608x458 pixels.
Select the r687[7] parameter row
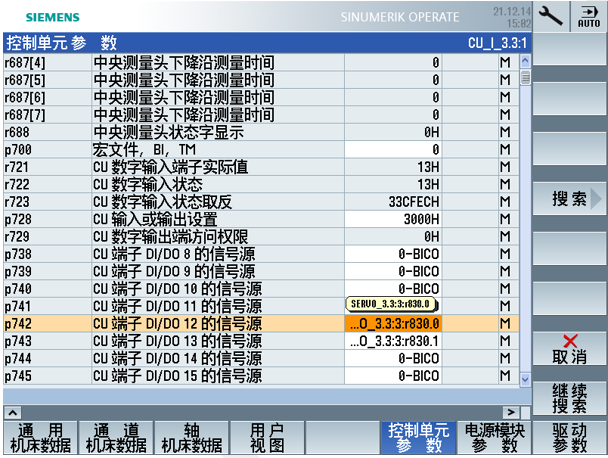click(261, 115)
